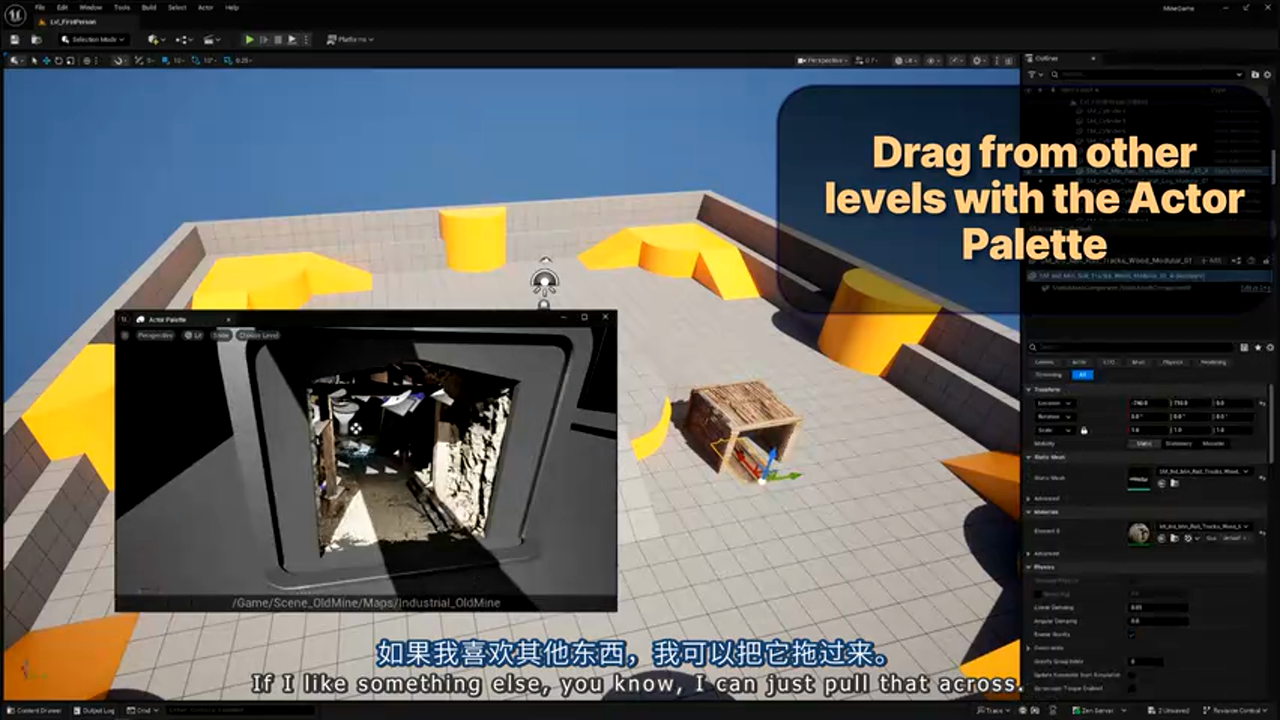This screenshot has width=1280, height=720.
Task: Open the Platforms dropdown
Action: click(x=350, y=40)
